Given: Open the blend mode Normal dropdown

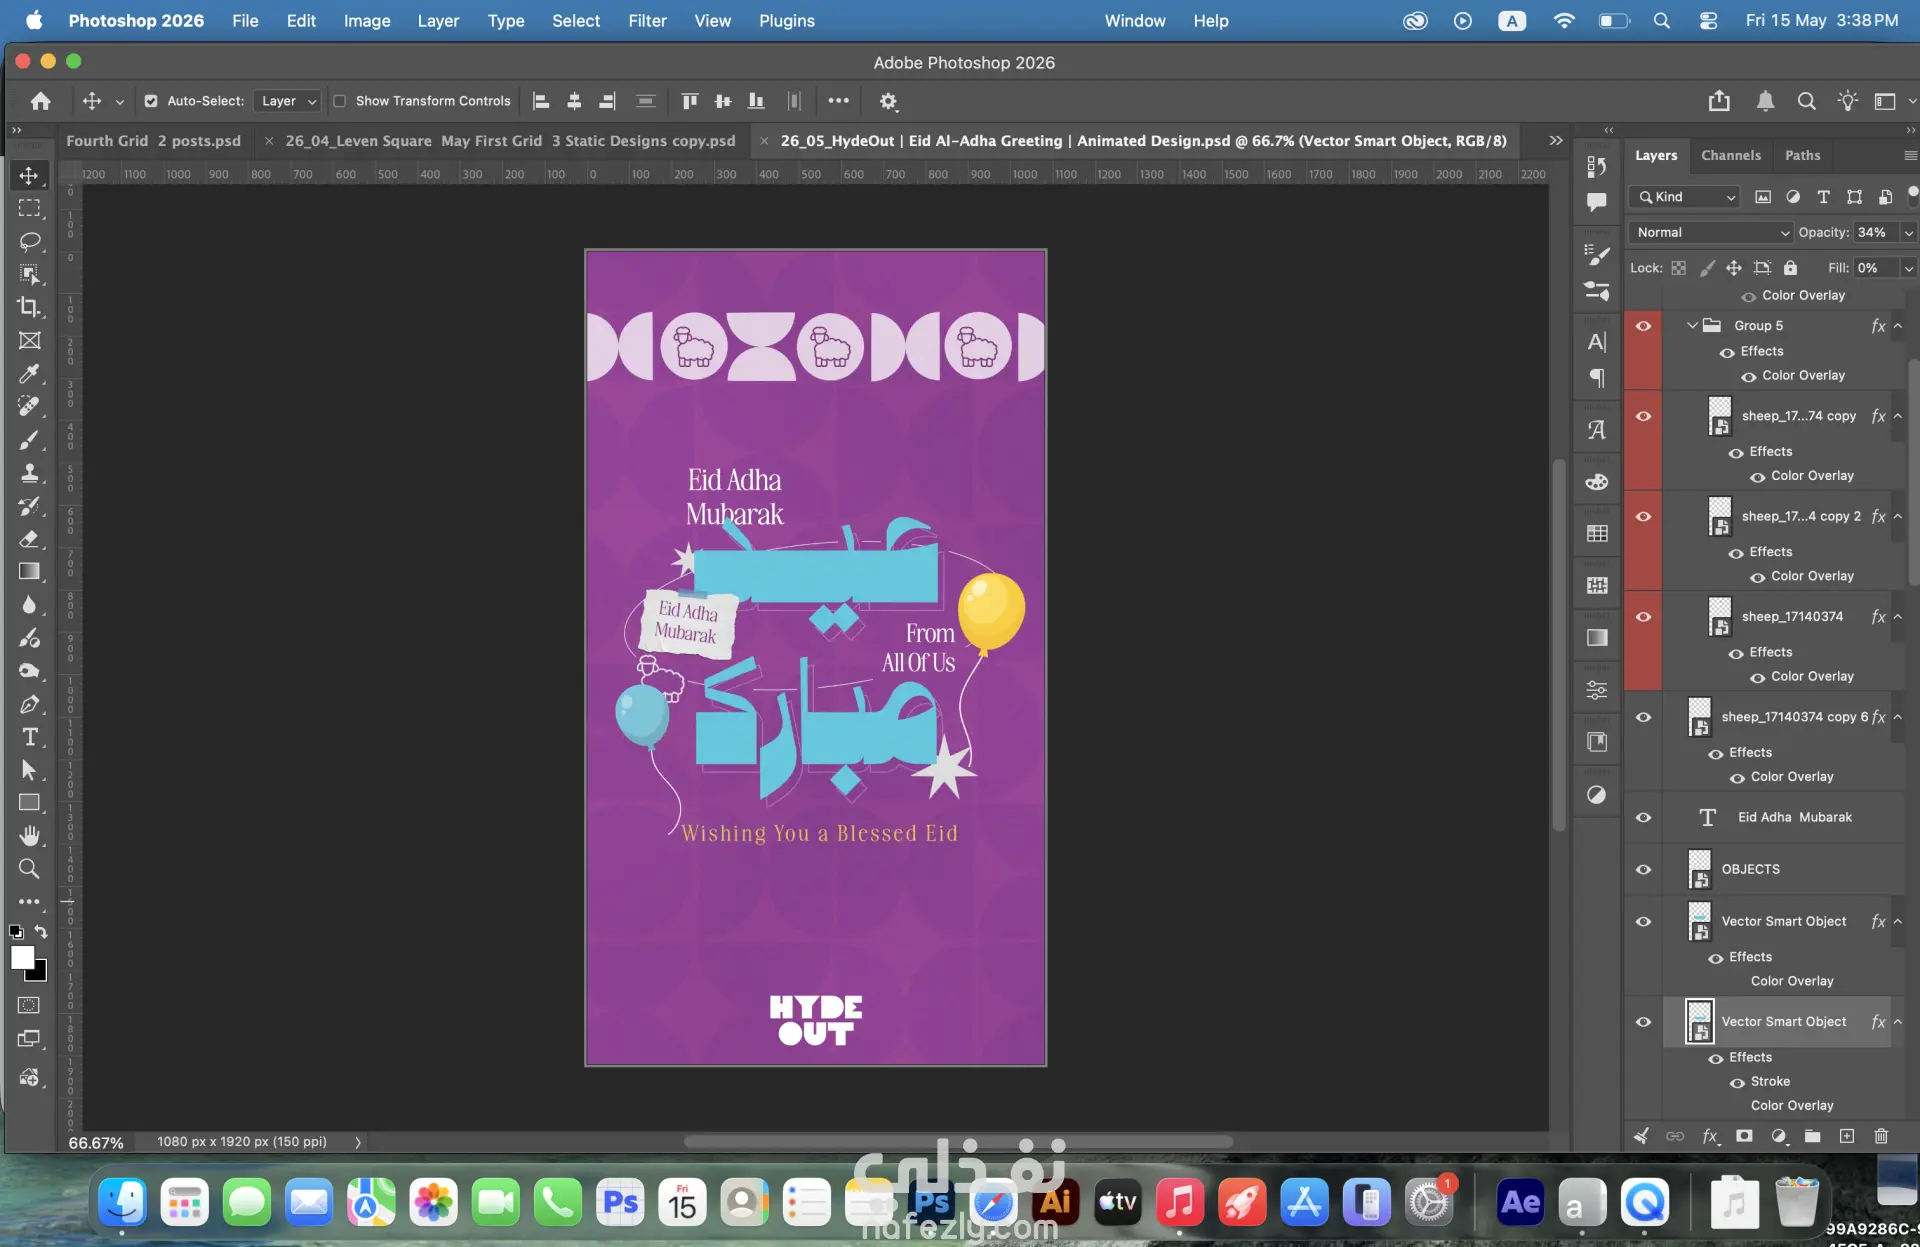Looking at the screenshot, I should (x=1711, y=232).
